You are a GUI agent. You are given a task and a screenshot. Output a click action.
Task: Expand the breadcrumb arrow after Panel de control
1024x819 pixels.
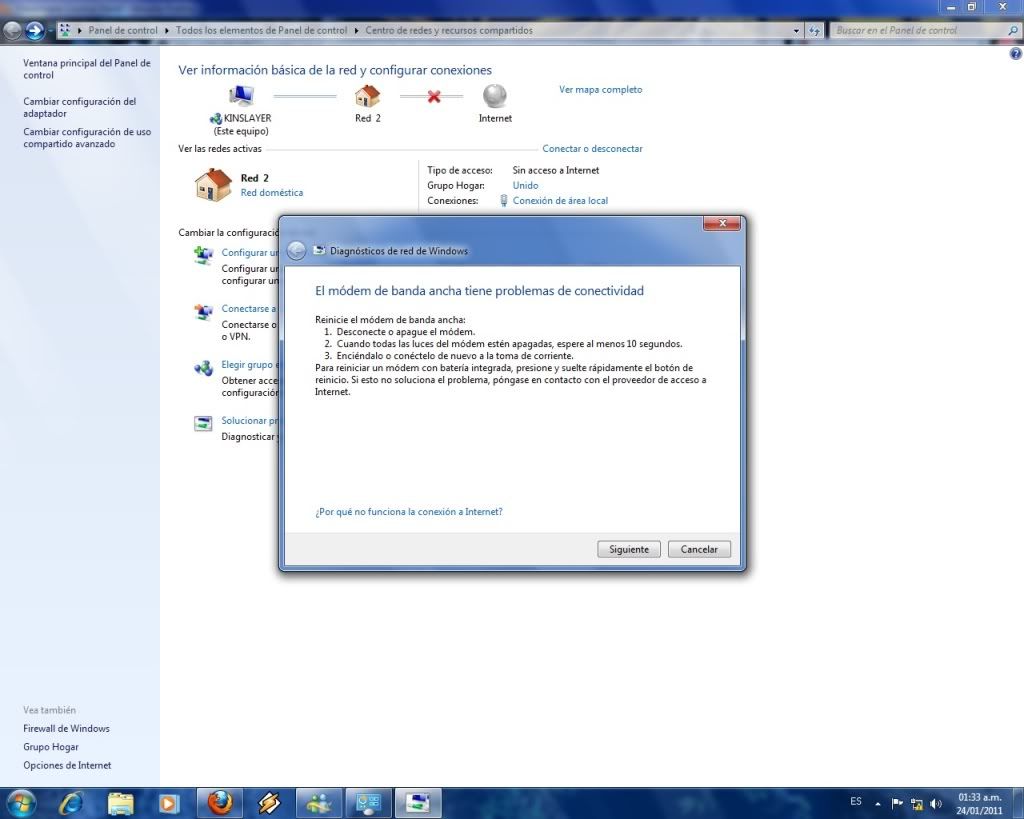tap(167, 31)
